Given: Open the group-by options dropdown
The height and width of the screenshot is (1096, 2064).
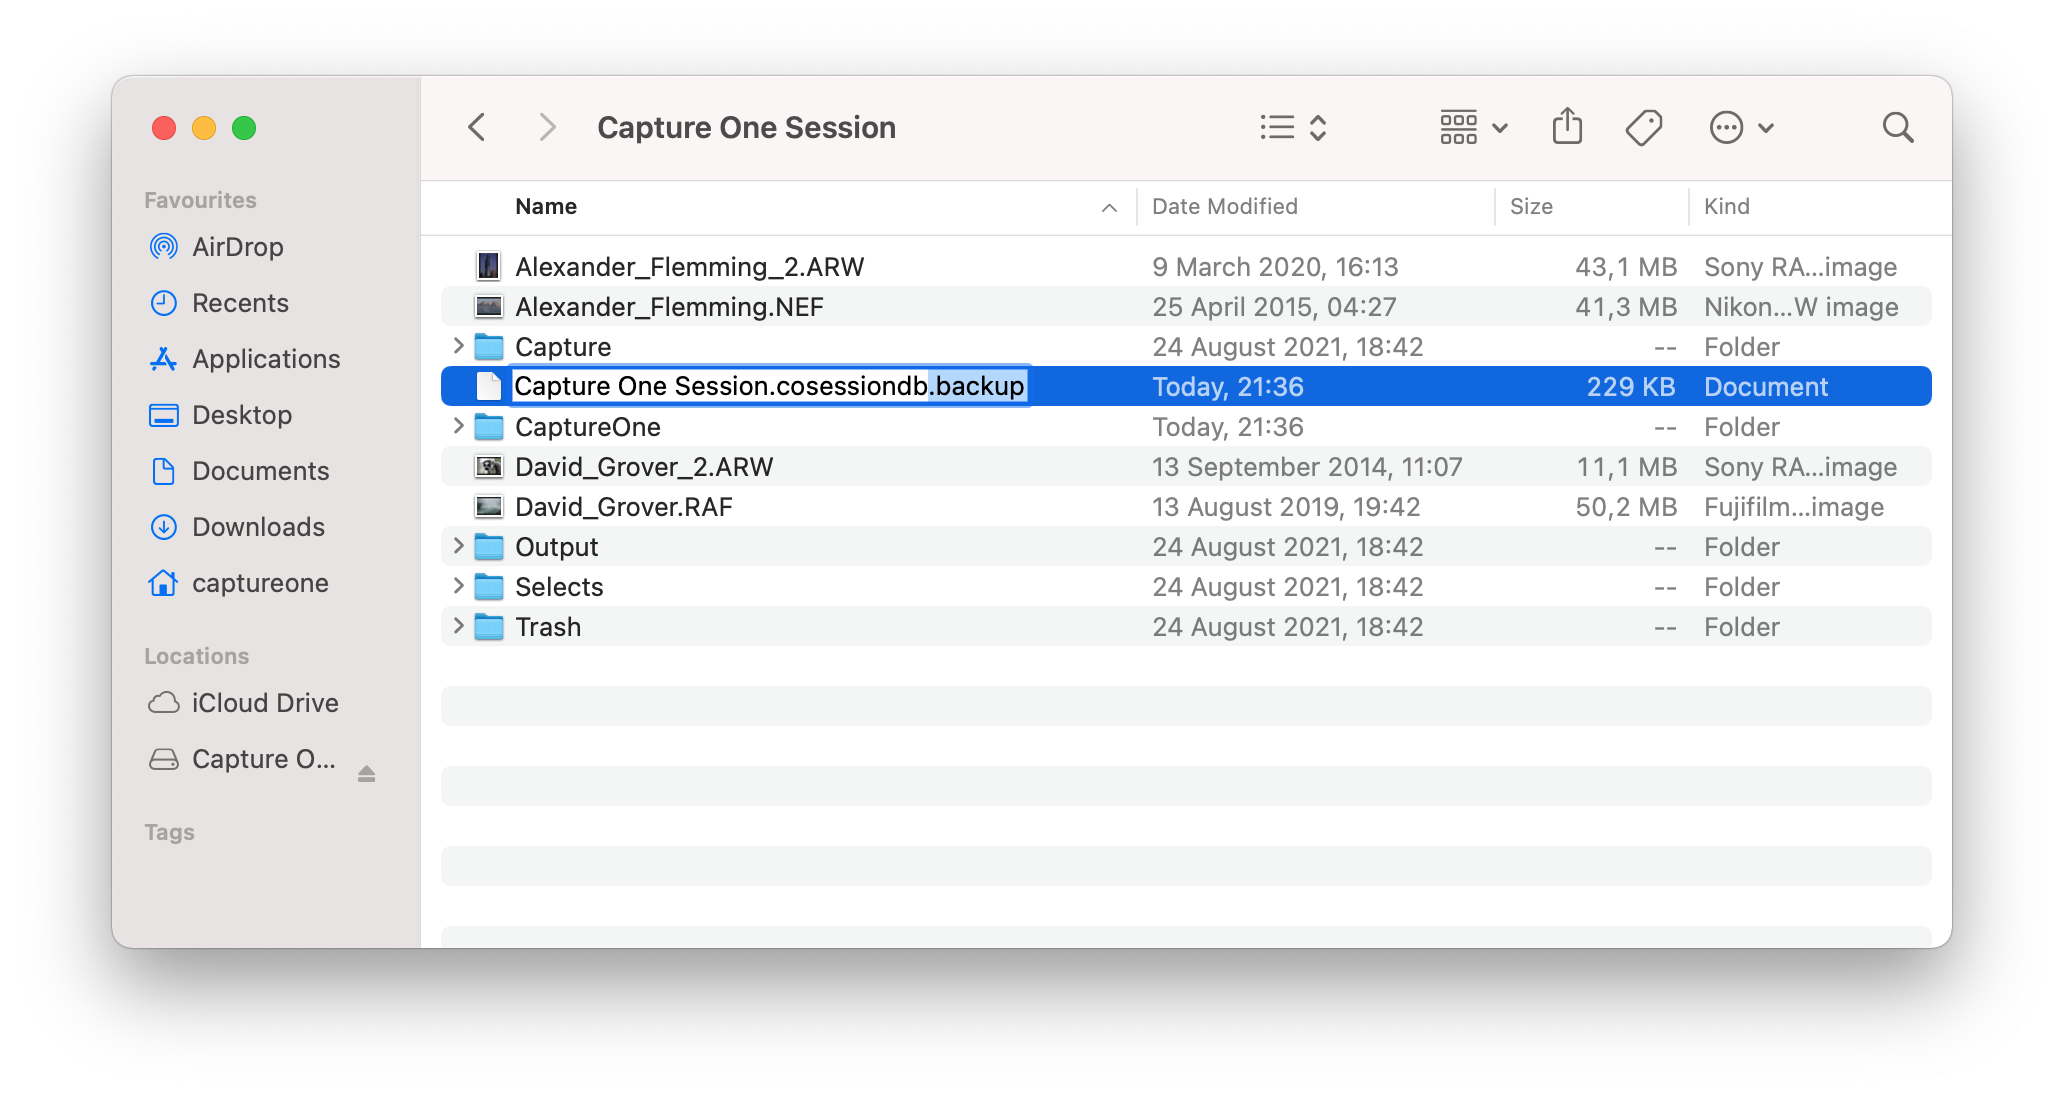Looking at the screenshot, I should coord(1473,127).
